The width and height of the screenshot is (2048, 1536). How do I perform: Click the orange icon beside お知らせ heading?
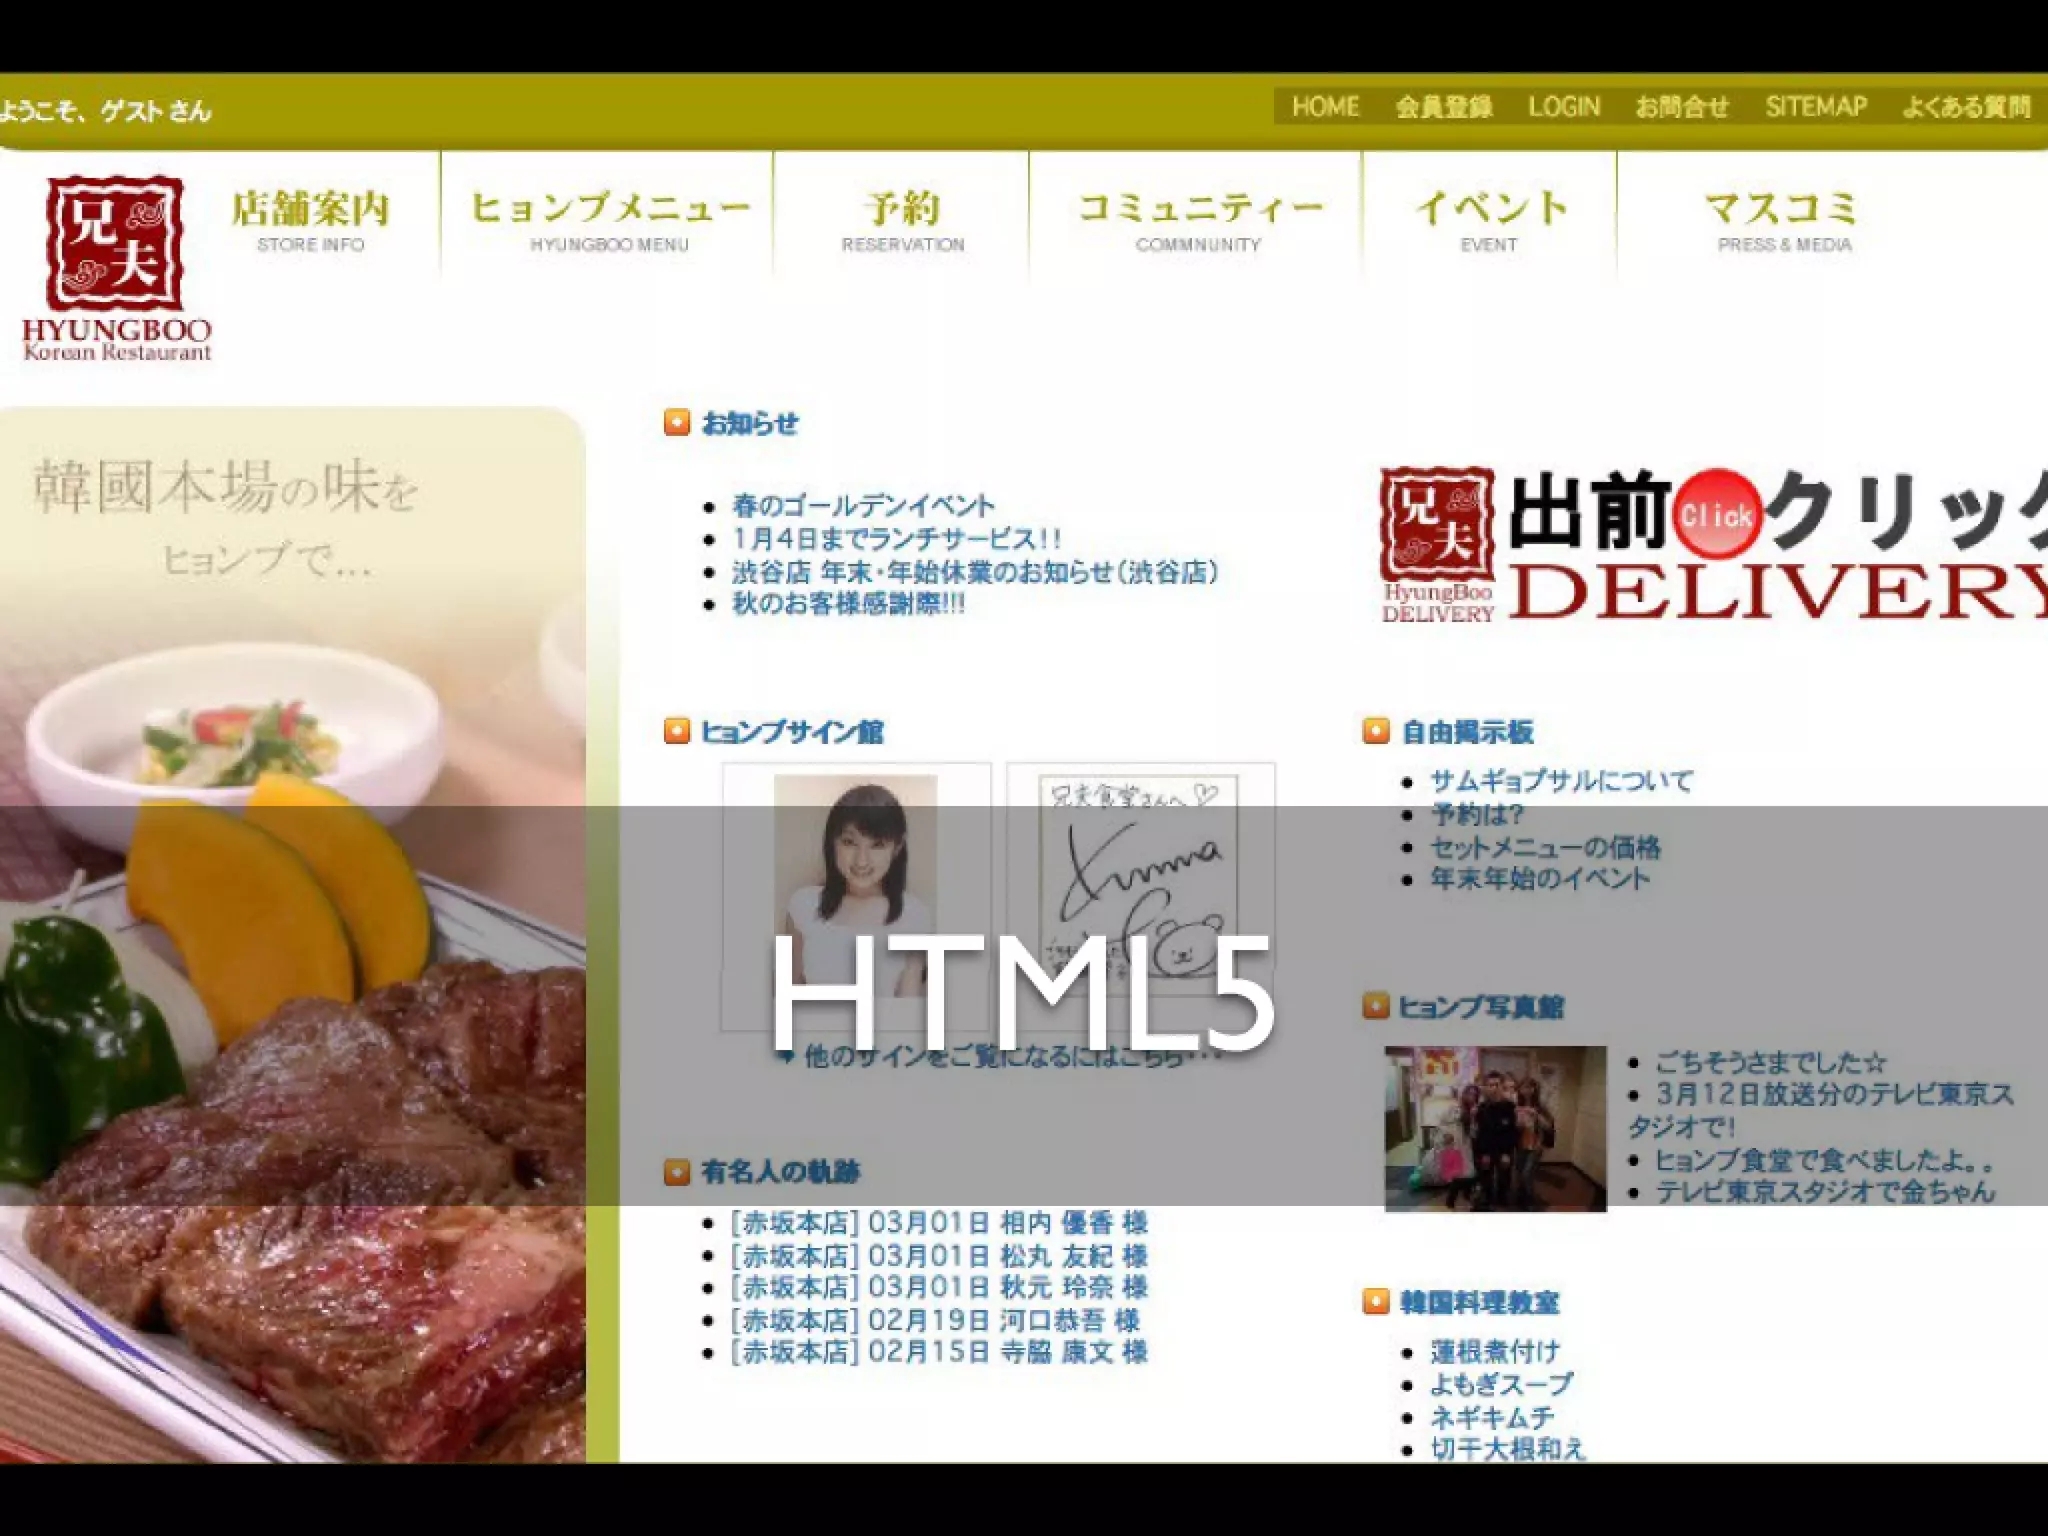coord(677,423)
